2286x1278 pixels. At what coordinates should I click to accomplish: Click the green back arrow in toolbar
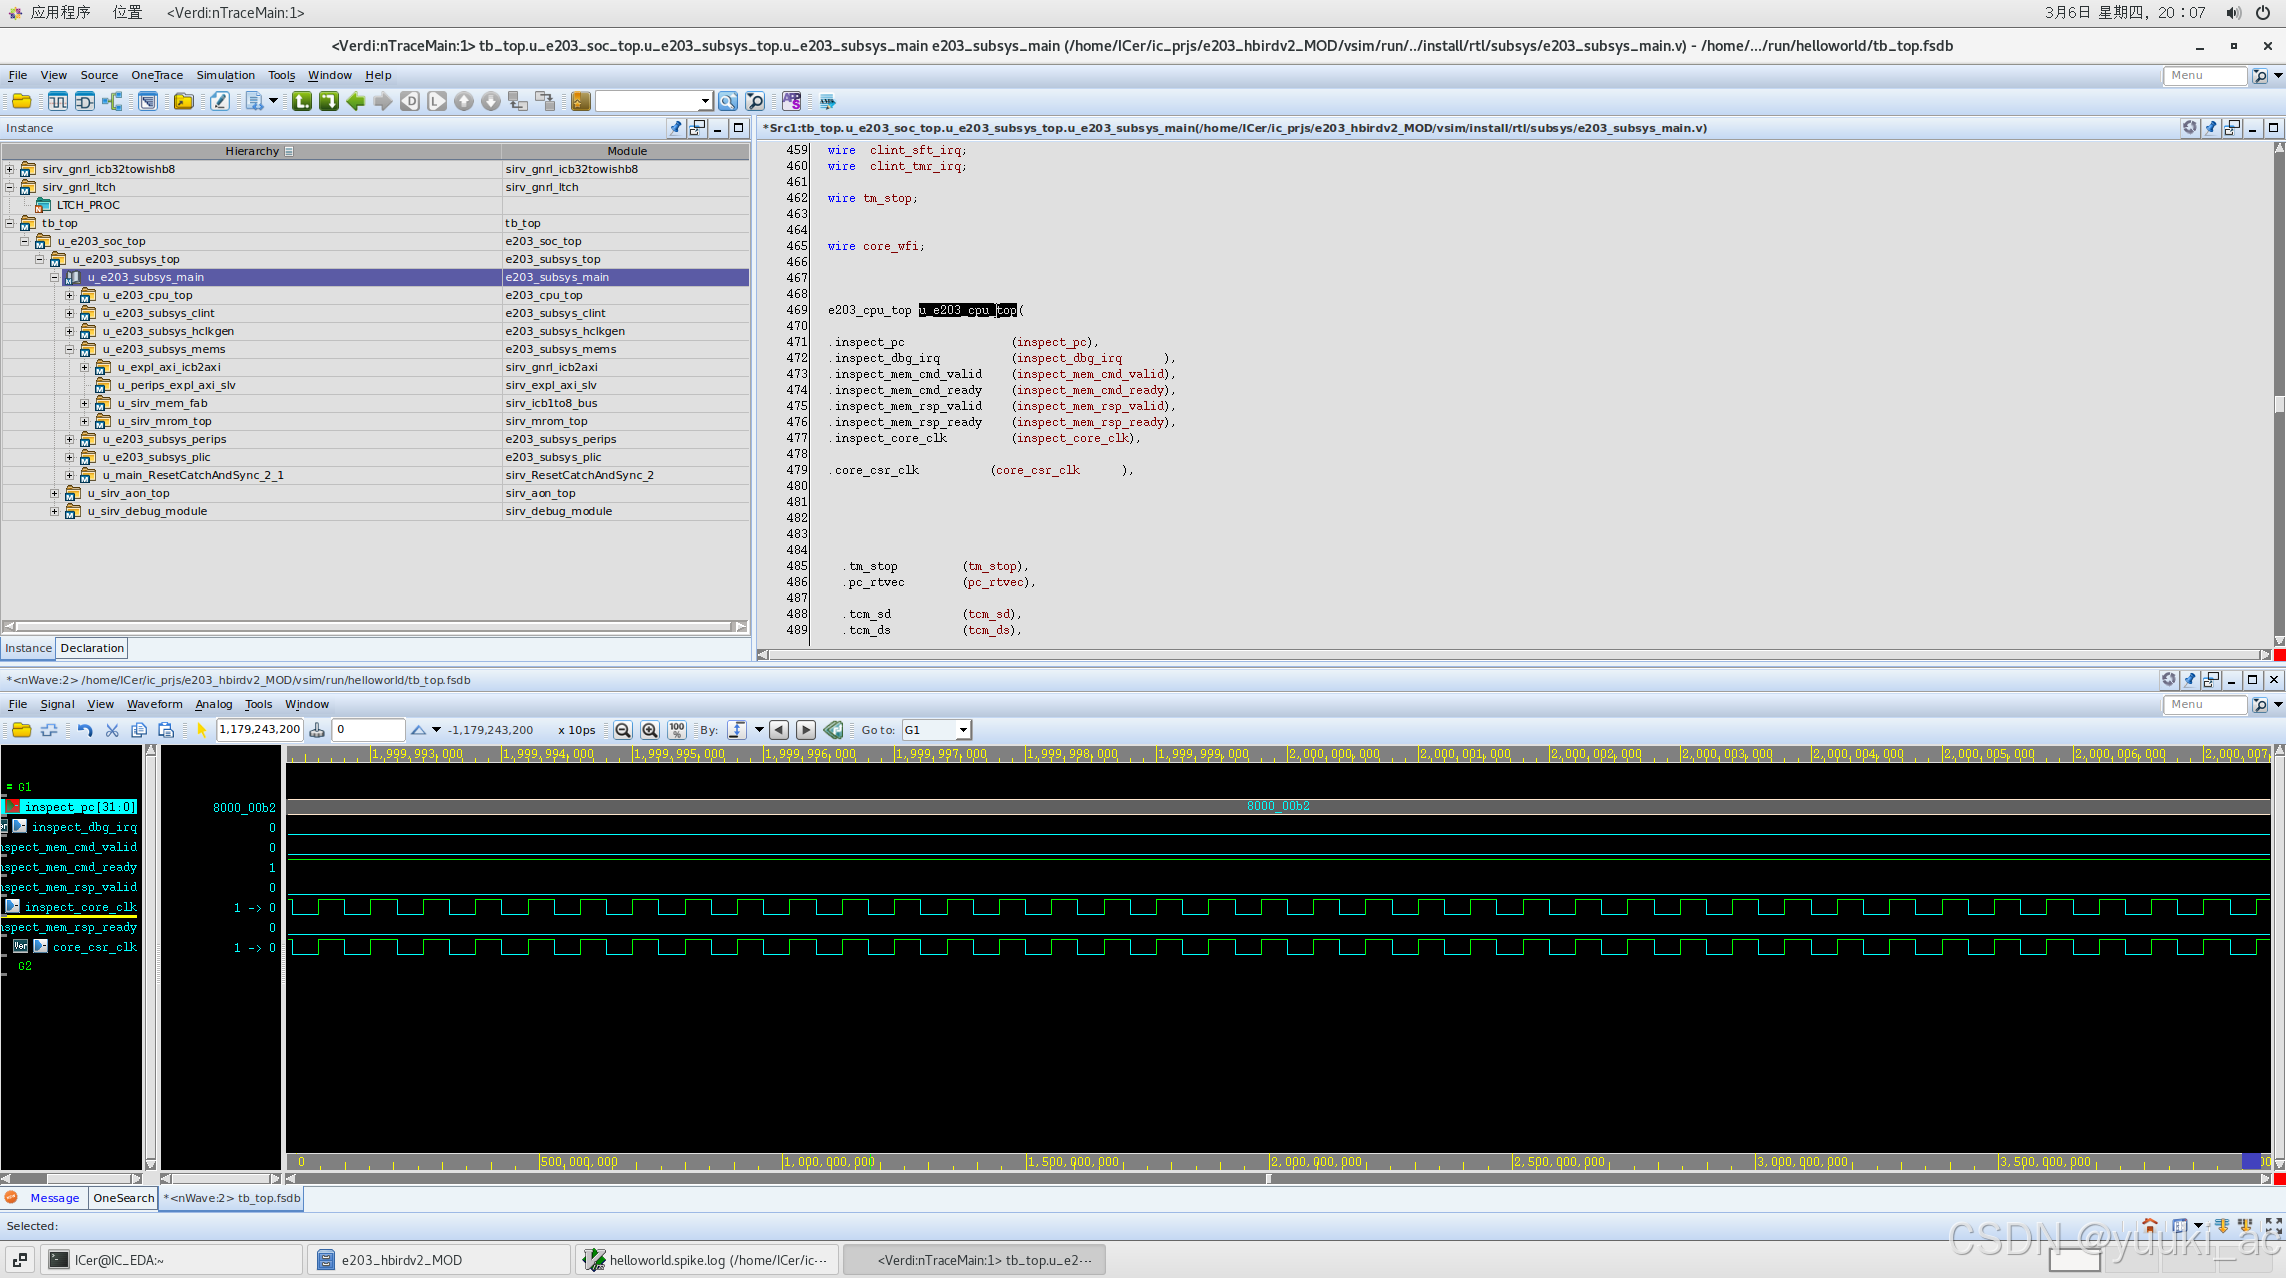[356, 101]
